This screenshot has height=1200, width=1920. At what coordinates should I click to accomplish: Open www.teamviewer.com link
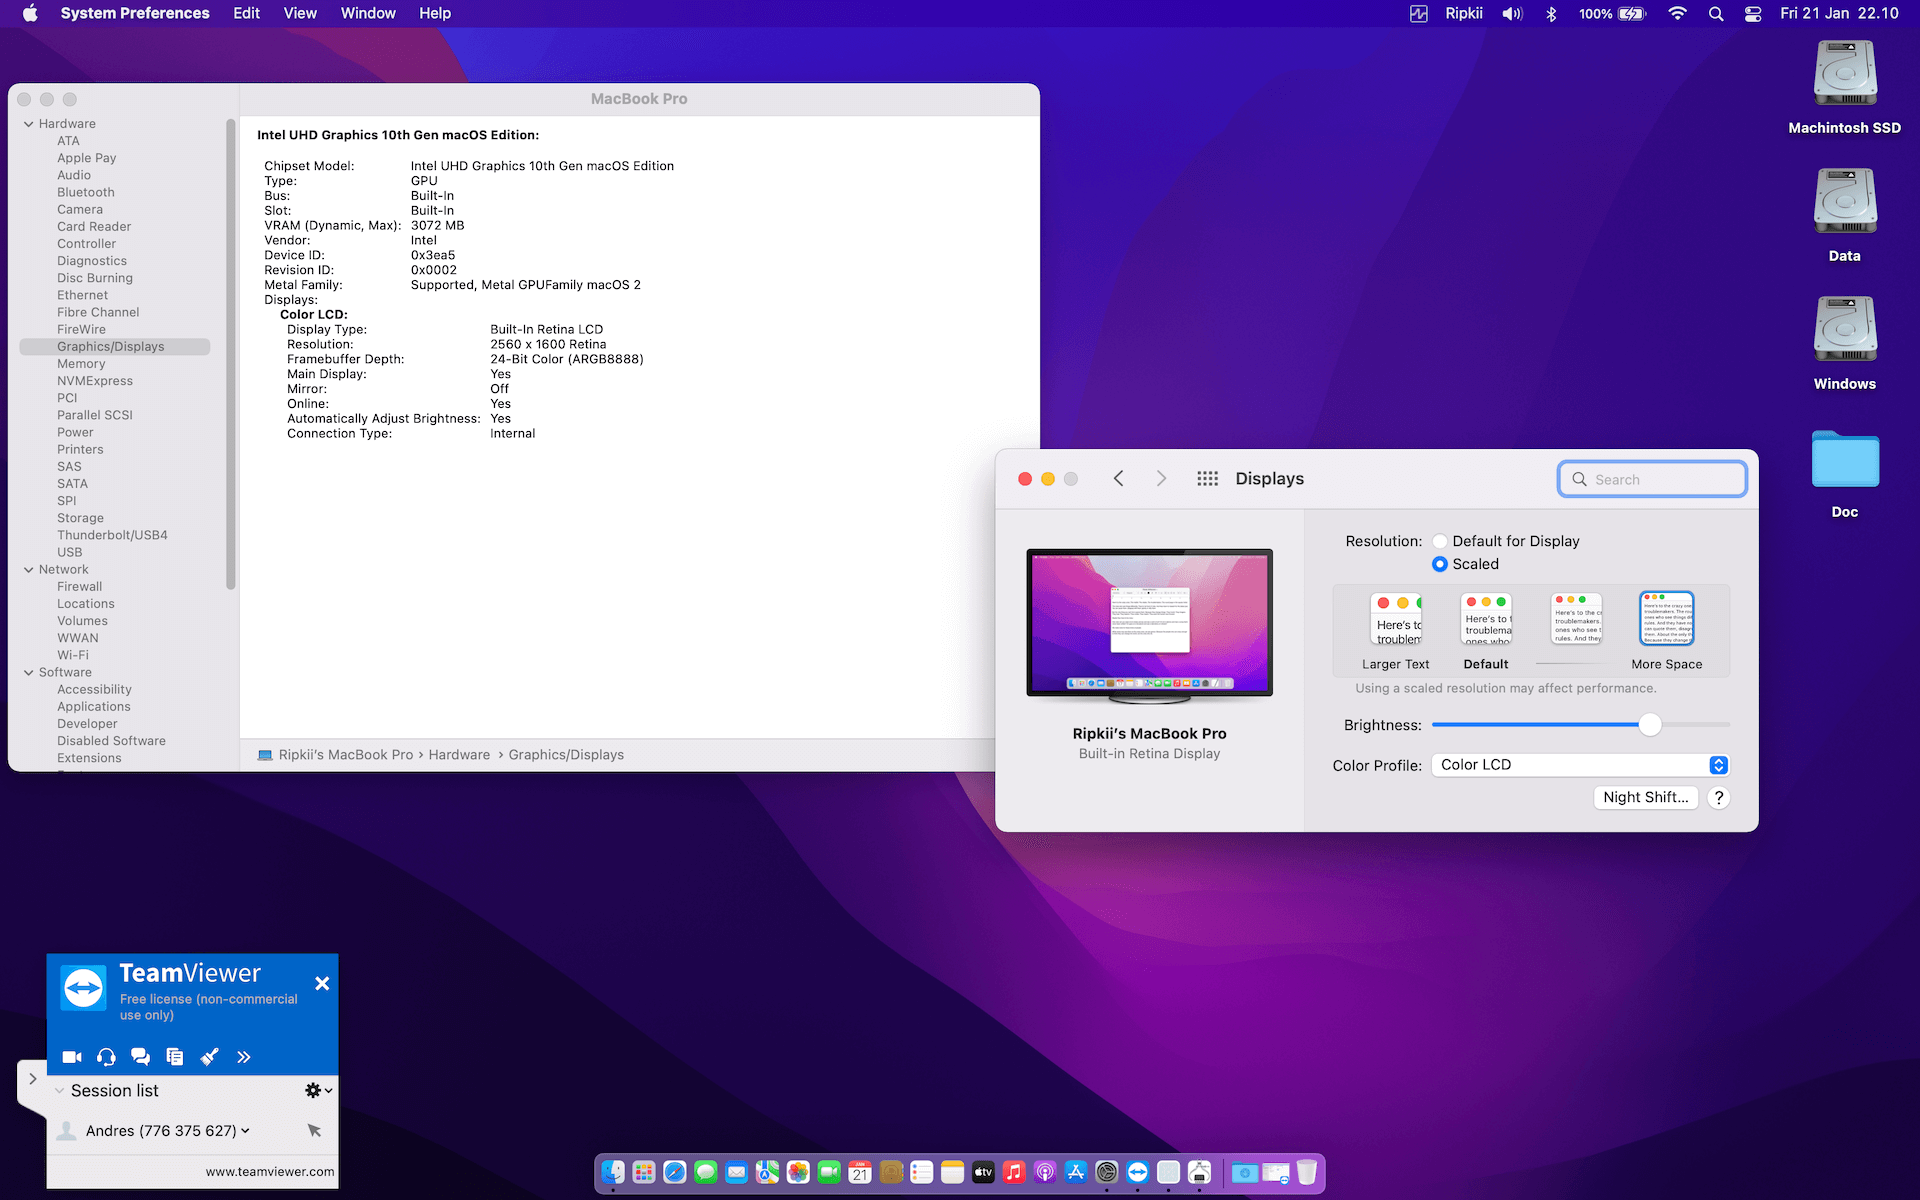click(x=270, y=1172)
